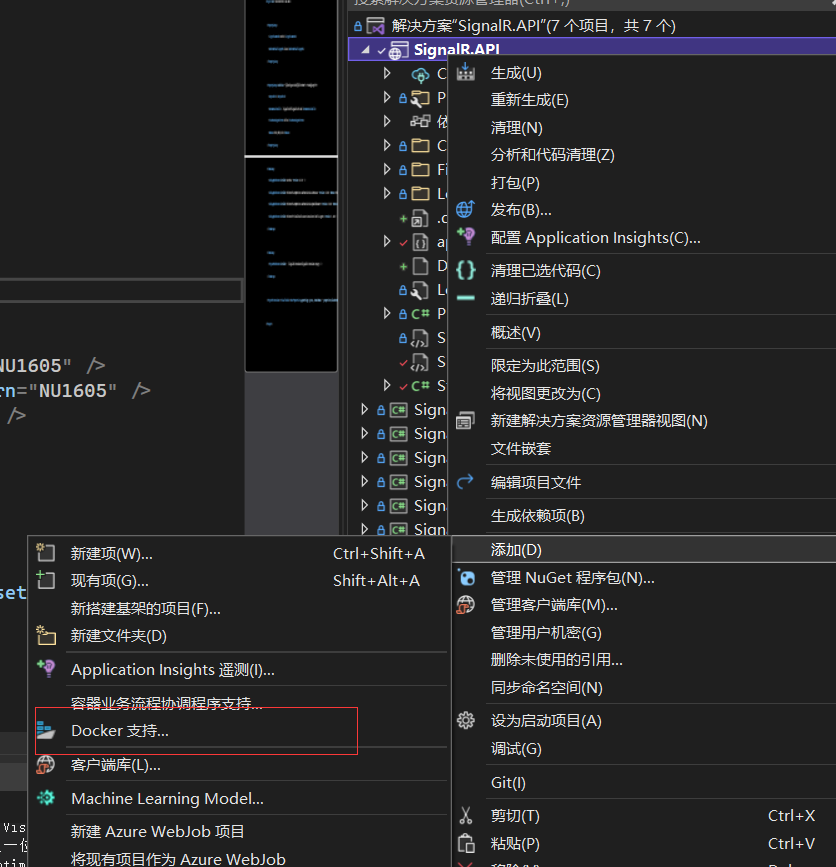Expand the folder node starting with C
This screenshot has width=836, height=867.
(387, 145)
